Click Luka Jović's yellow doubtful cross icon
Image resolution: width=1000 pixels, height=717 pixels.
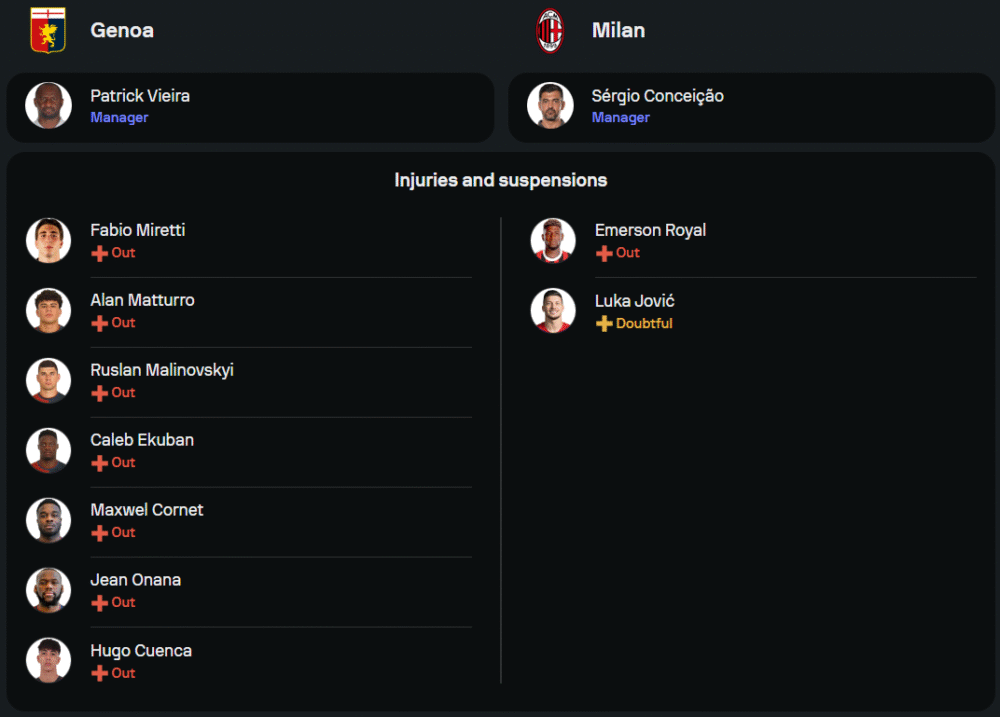click(604, 324)
